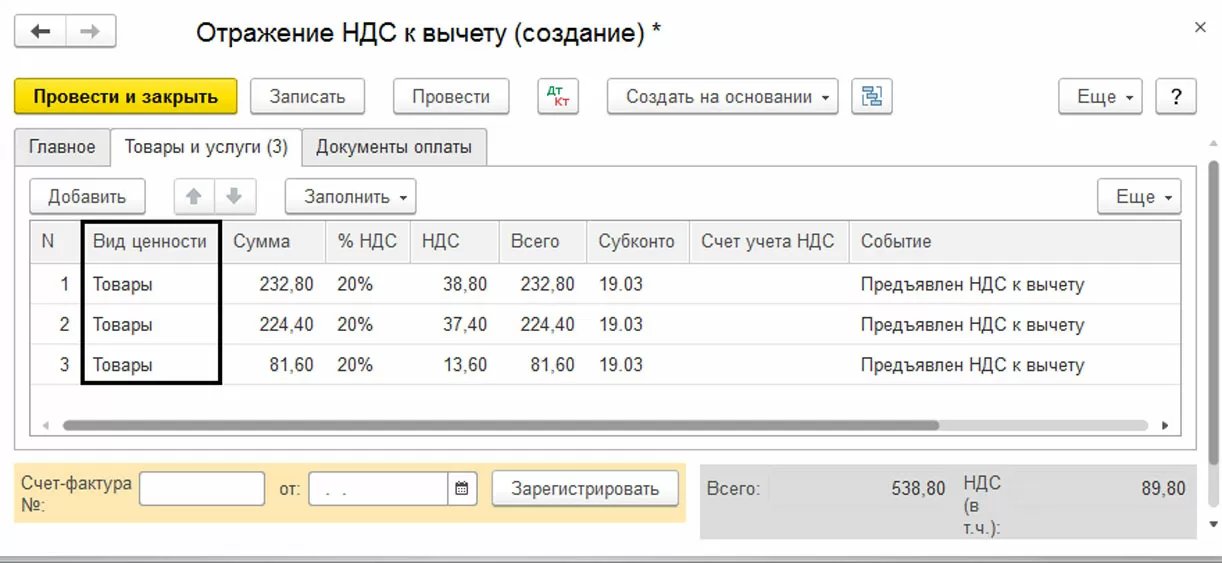Image resolution: width=1222 pixels, height=563 pixels.
Task: Open calendar picker for invoice date
Action: [x=461, y=489]
